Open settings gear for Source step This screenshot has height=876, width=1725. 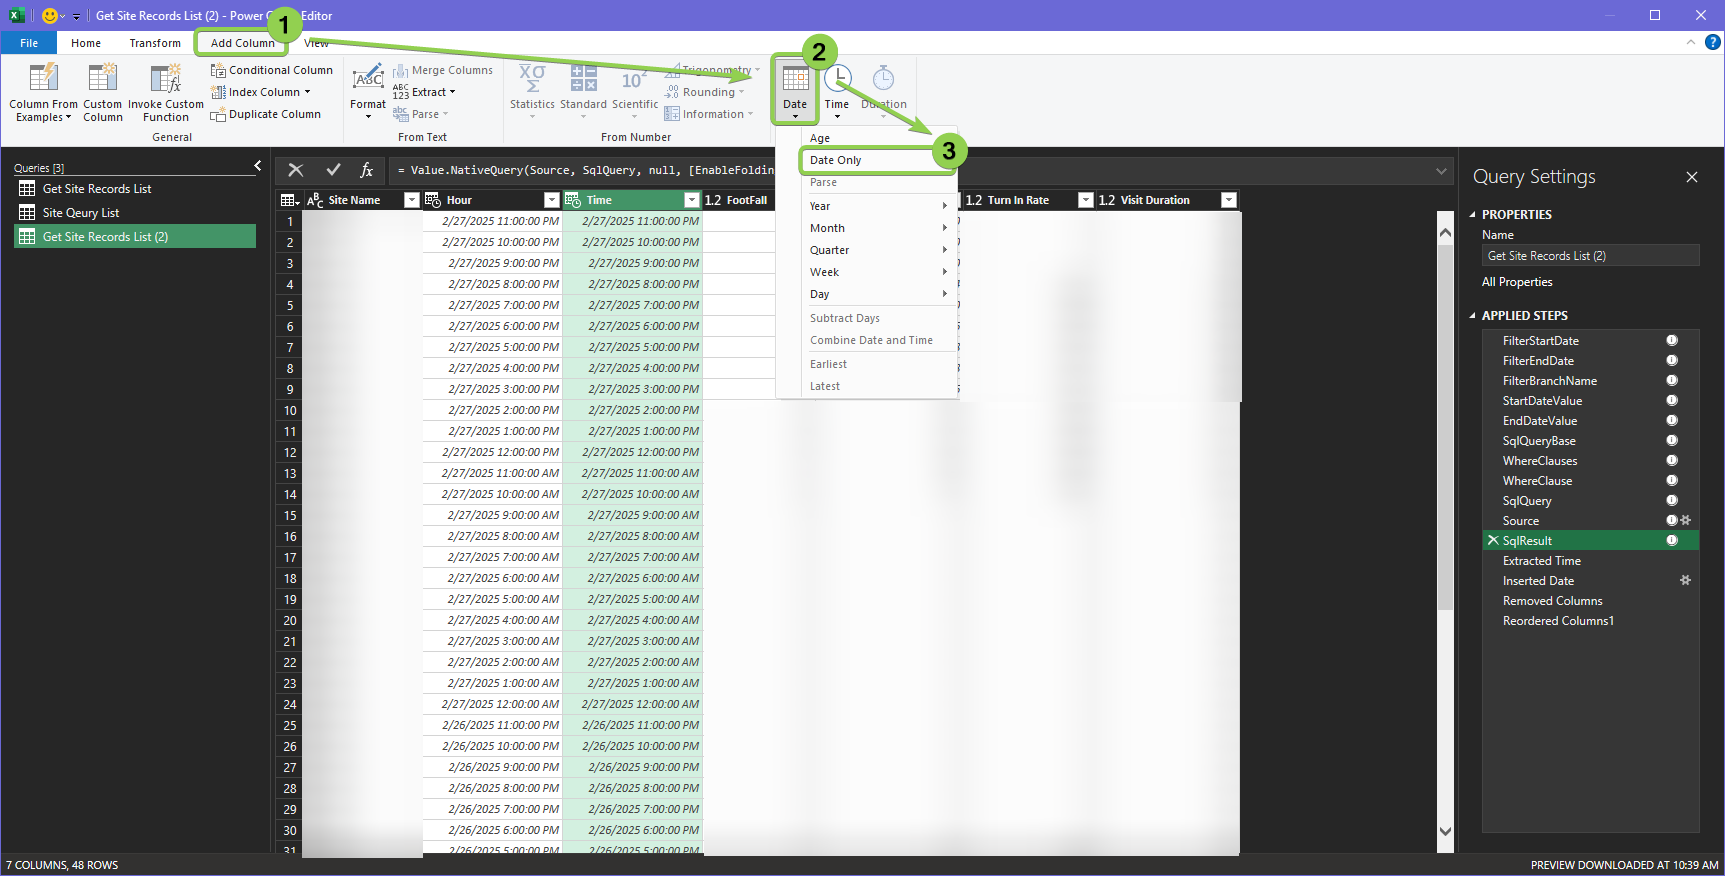[1685, 520]
